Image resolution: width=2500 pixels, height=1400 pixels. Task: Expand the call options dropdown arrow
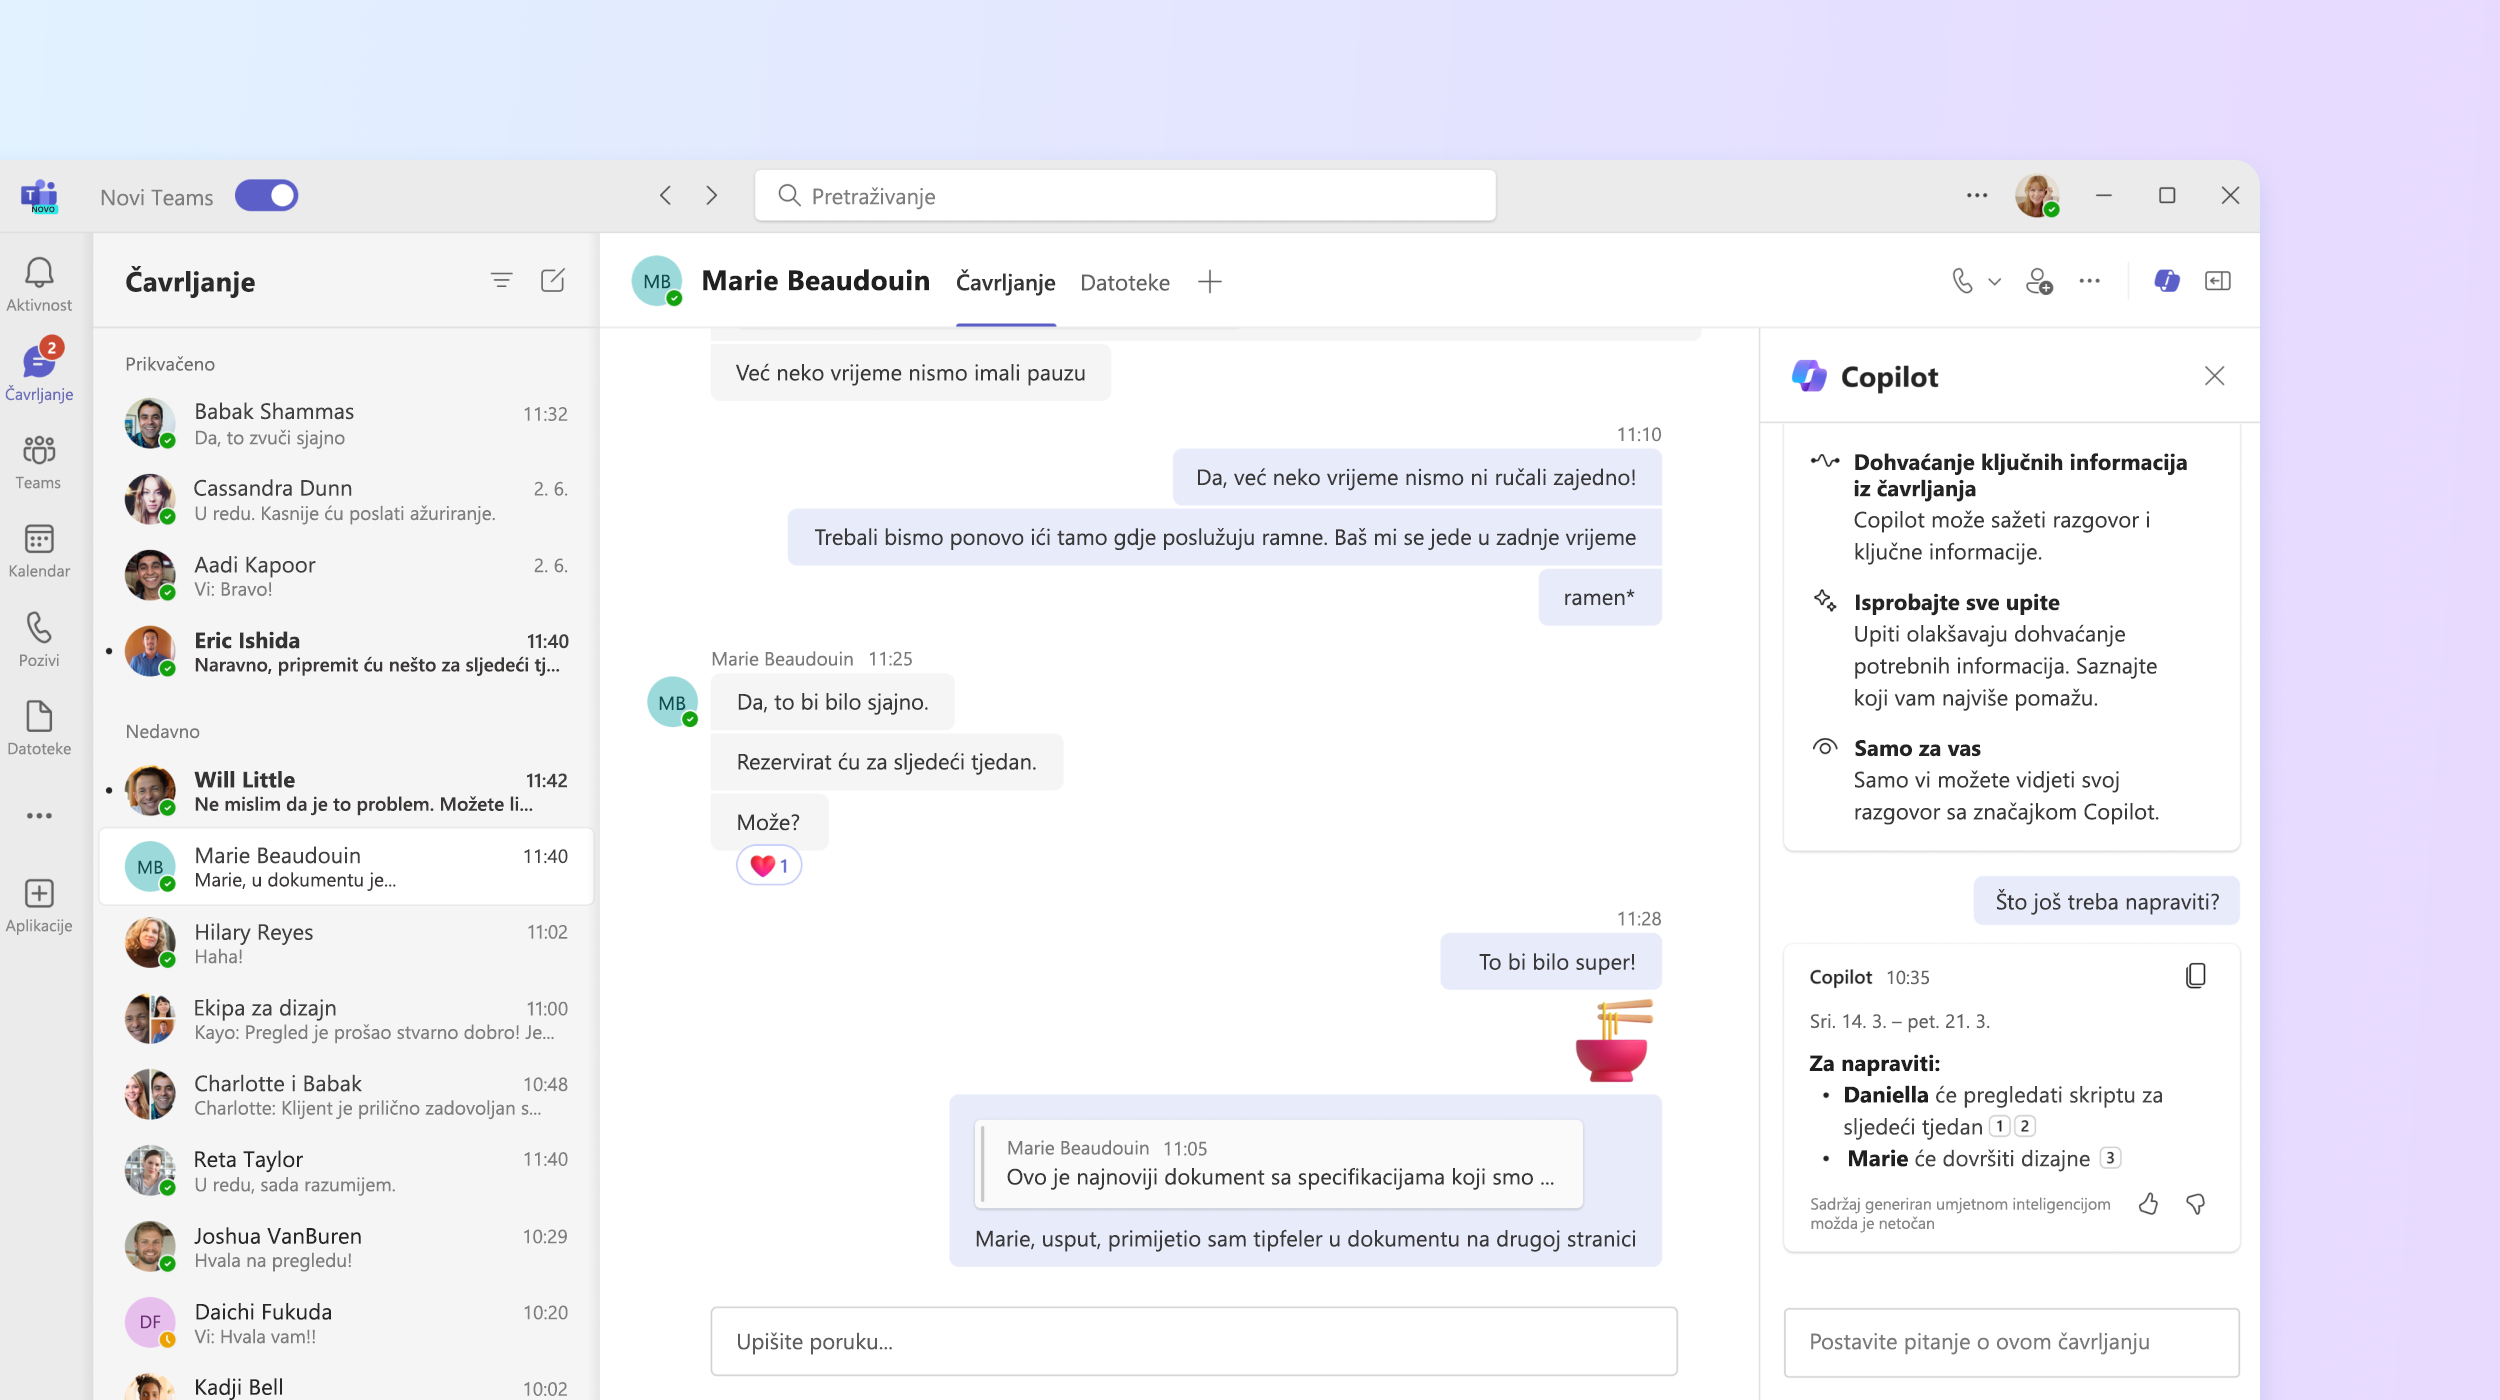pos(1995,282)
